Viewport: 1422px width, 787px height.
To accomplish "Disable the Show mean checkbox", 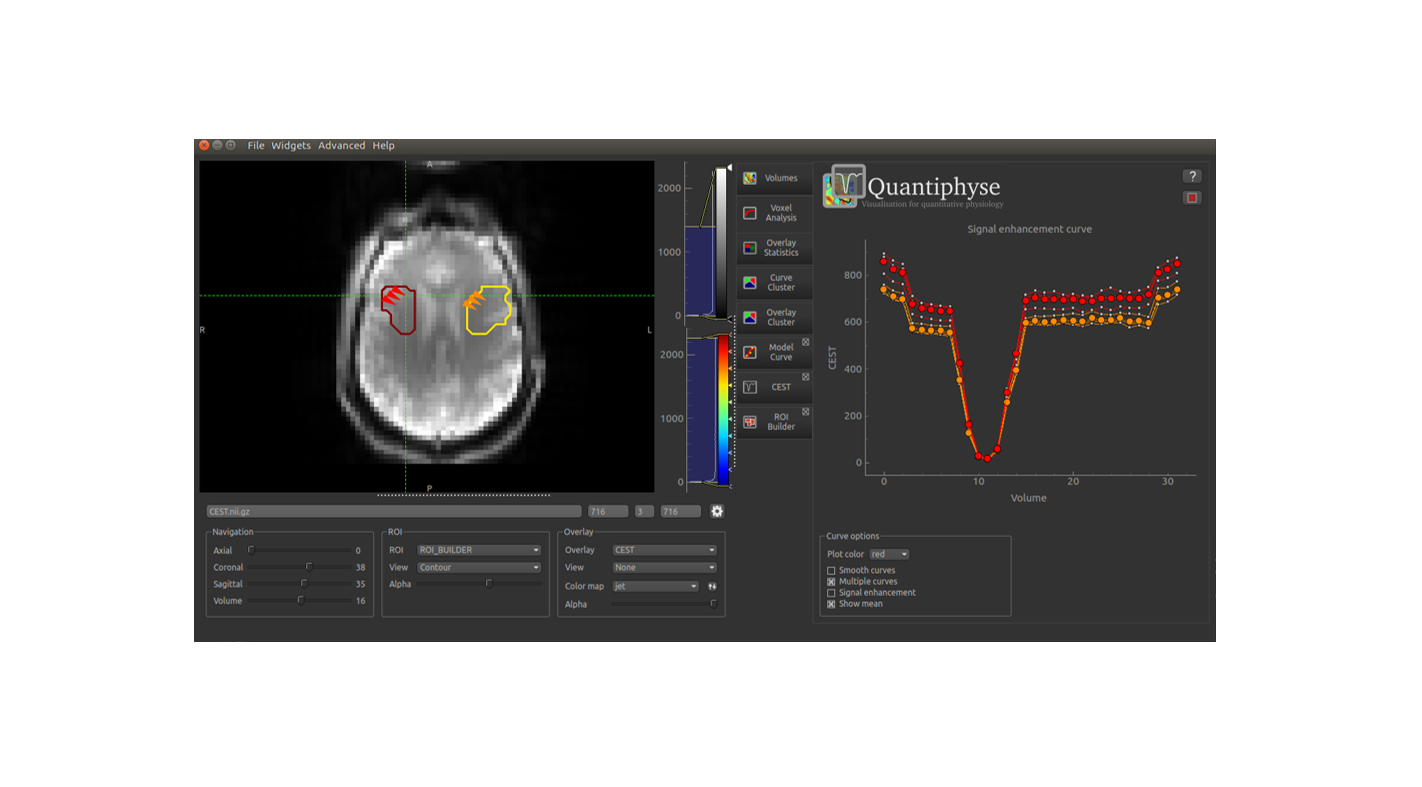I will tap(831, 604).
